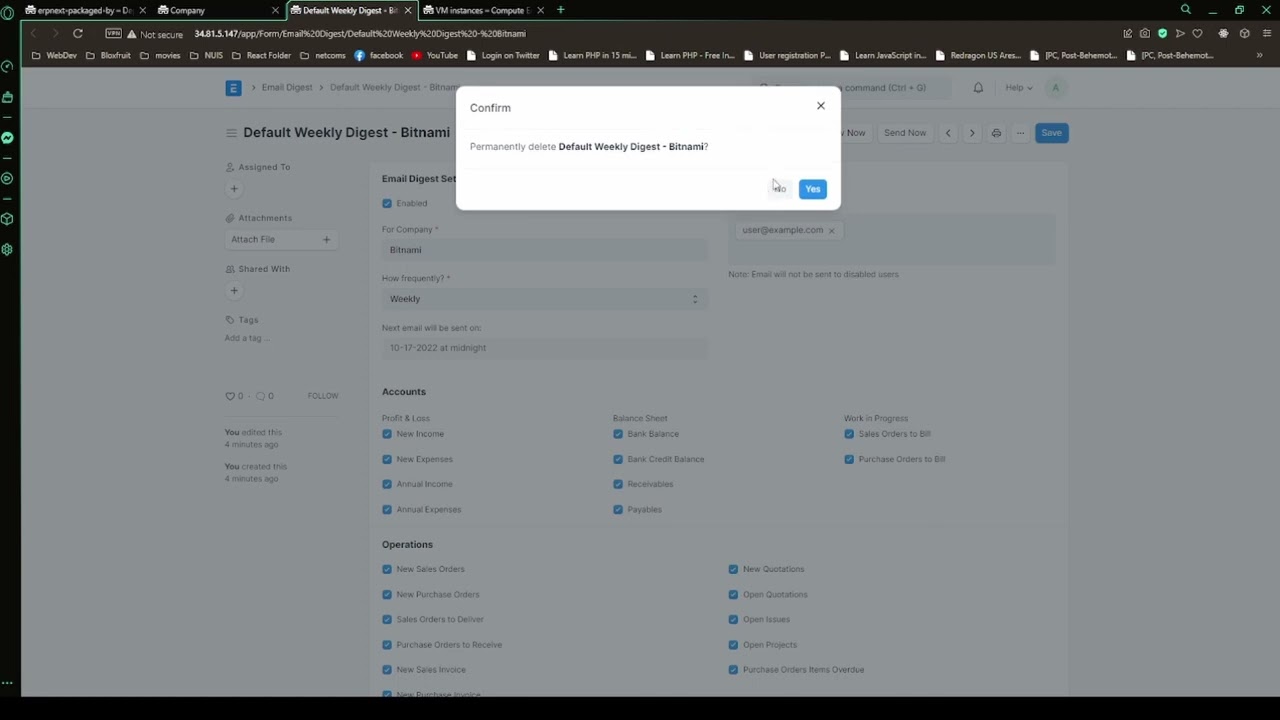The height and width of the screenshot is (720, 1280).
Task: Focus the browser address bar URL
Action: (x=360, y=34)
